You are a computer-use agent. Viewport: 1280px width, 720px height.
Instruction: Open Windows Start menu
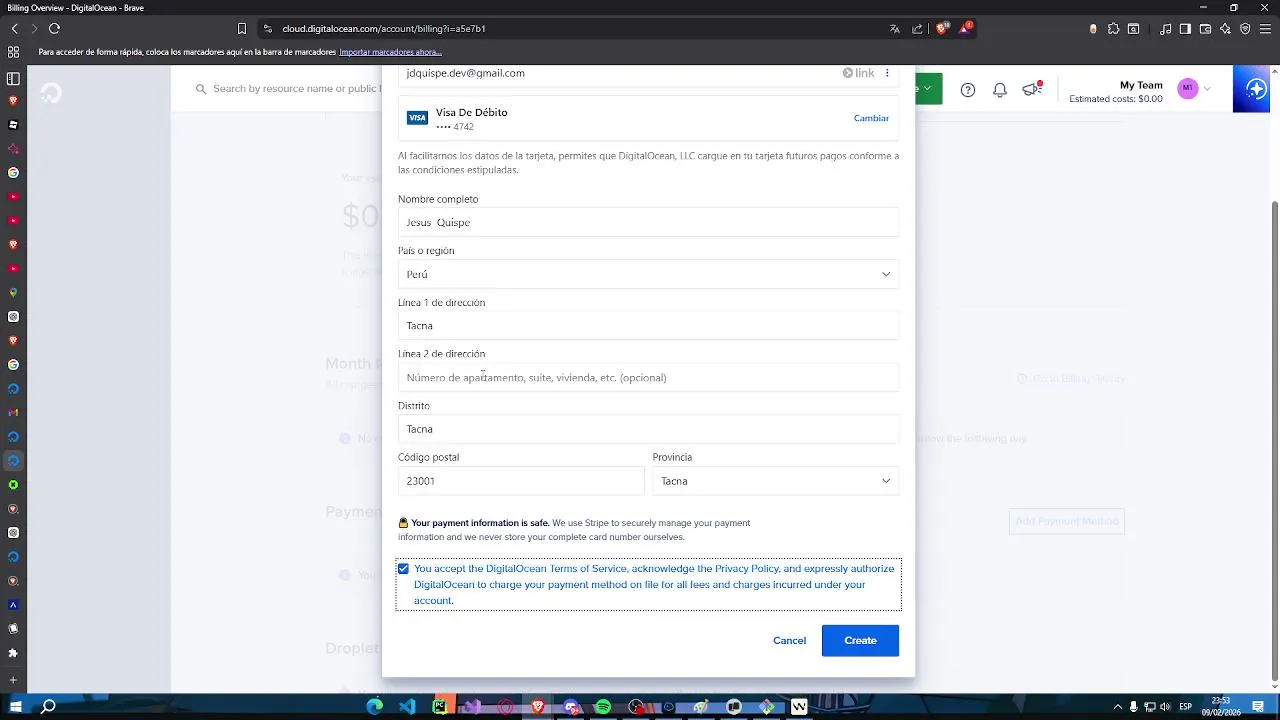point(15,707)
